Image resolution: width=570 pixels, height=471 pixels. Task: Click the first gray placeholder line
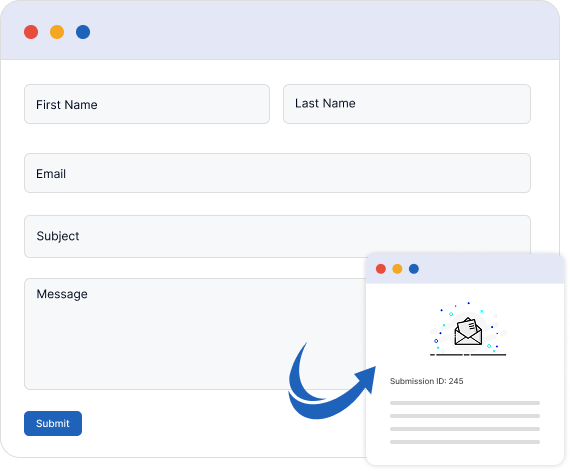click(465, 403)
